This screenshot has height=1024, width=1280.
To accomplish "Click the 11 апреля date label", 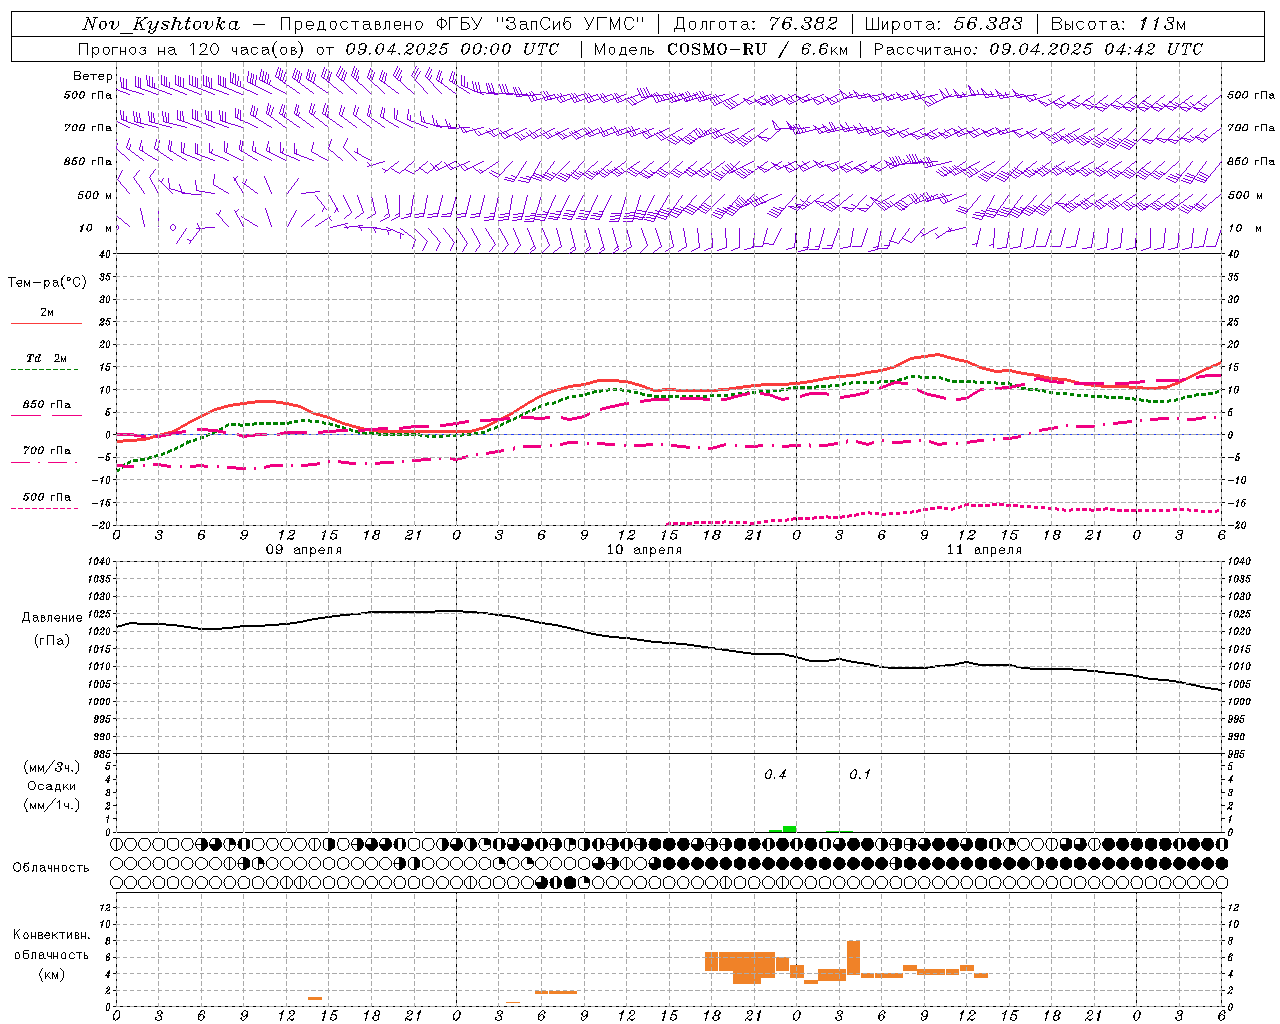I will tap(984, 550).
